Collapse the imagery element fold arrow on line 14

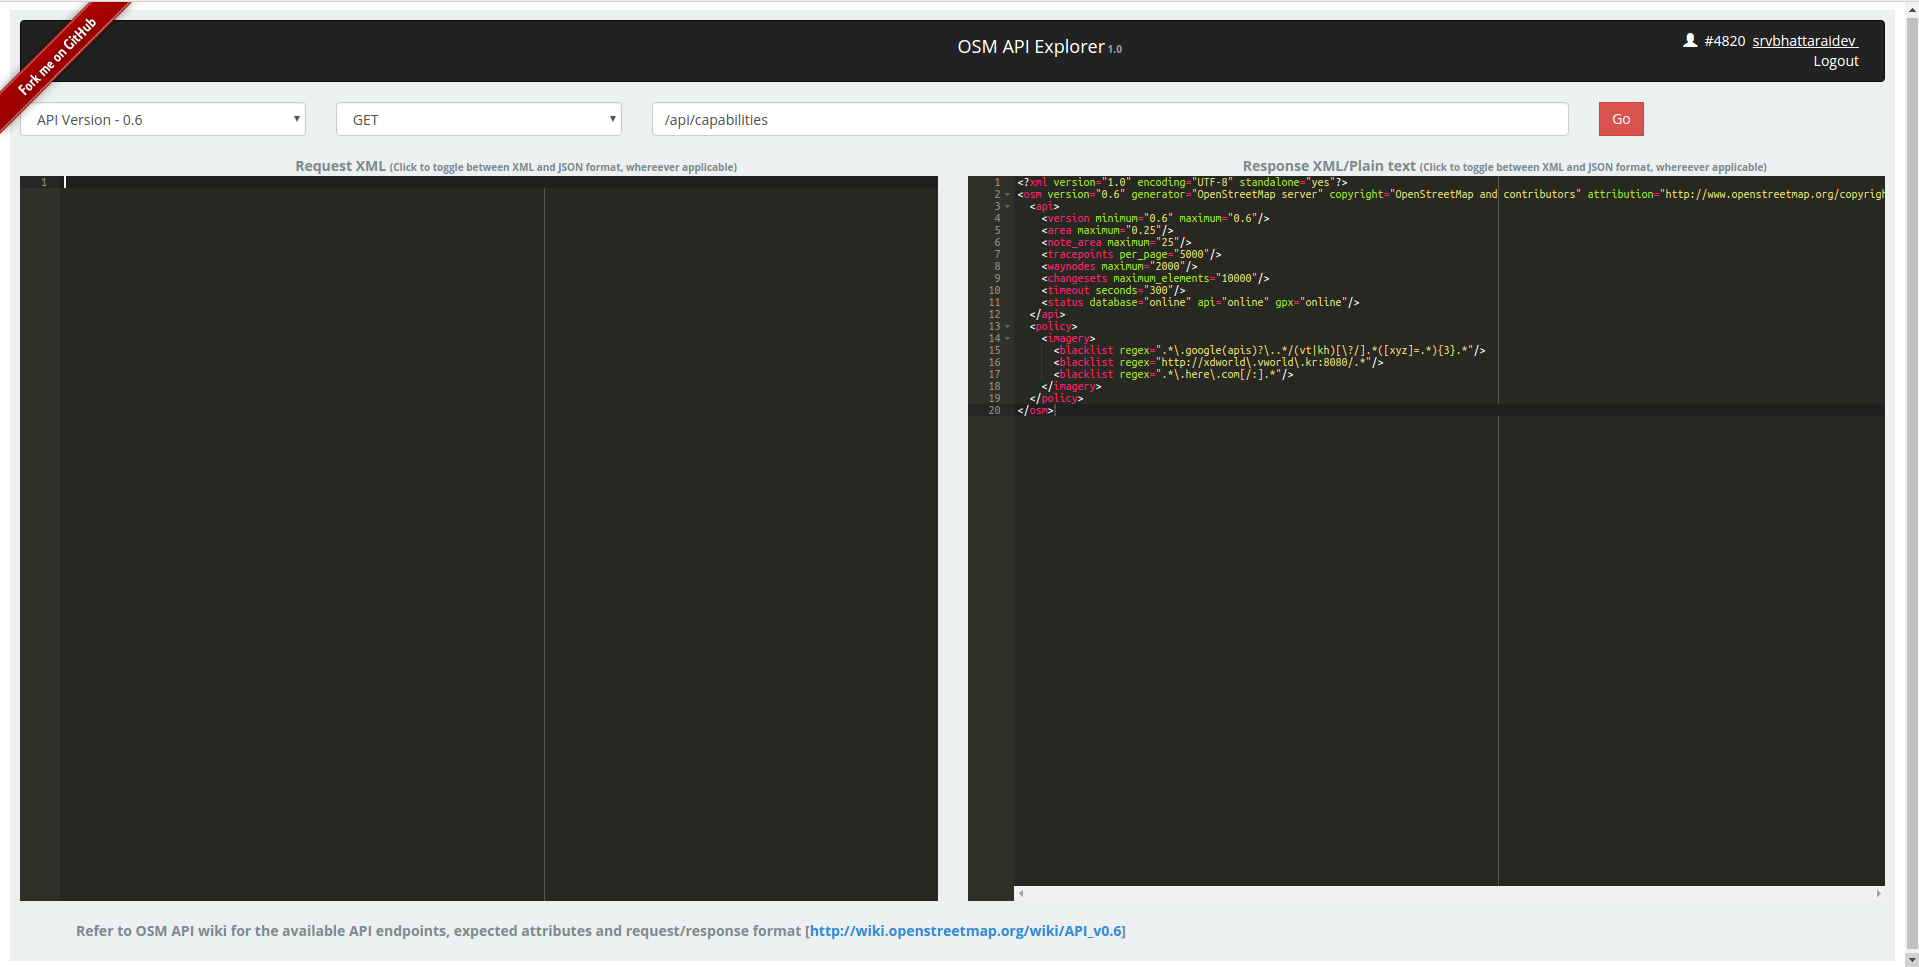click(1007, 339)
